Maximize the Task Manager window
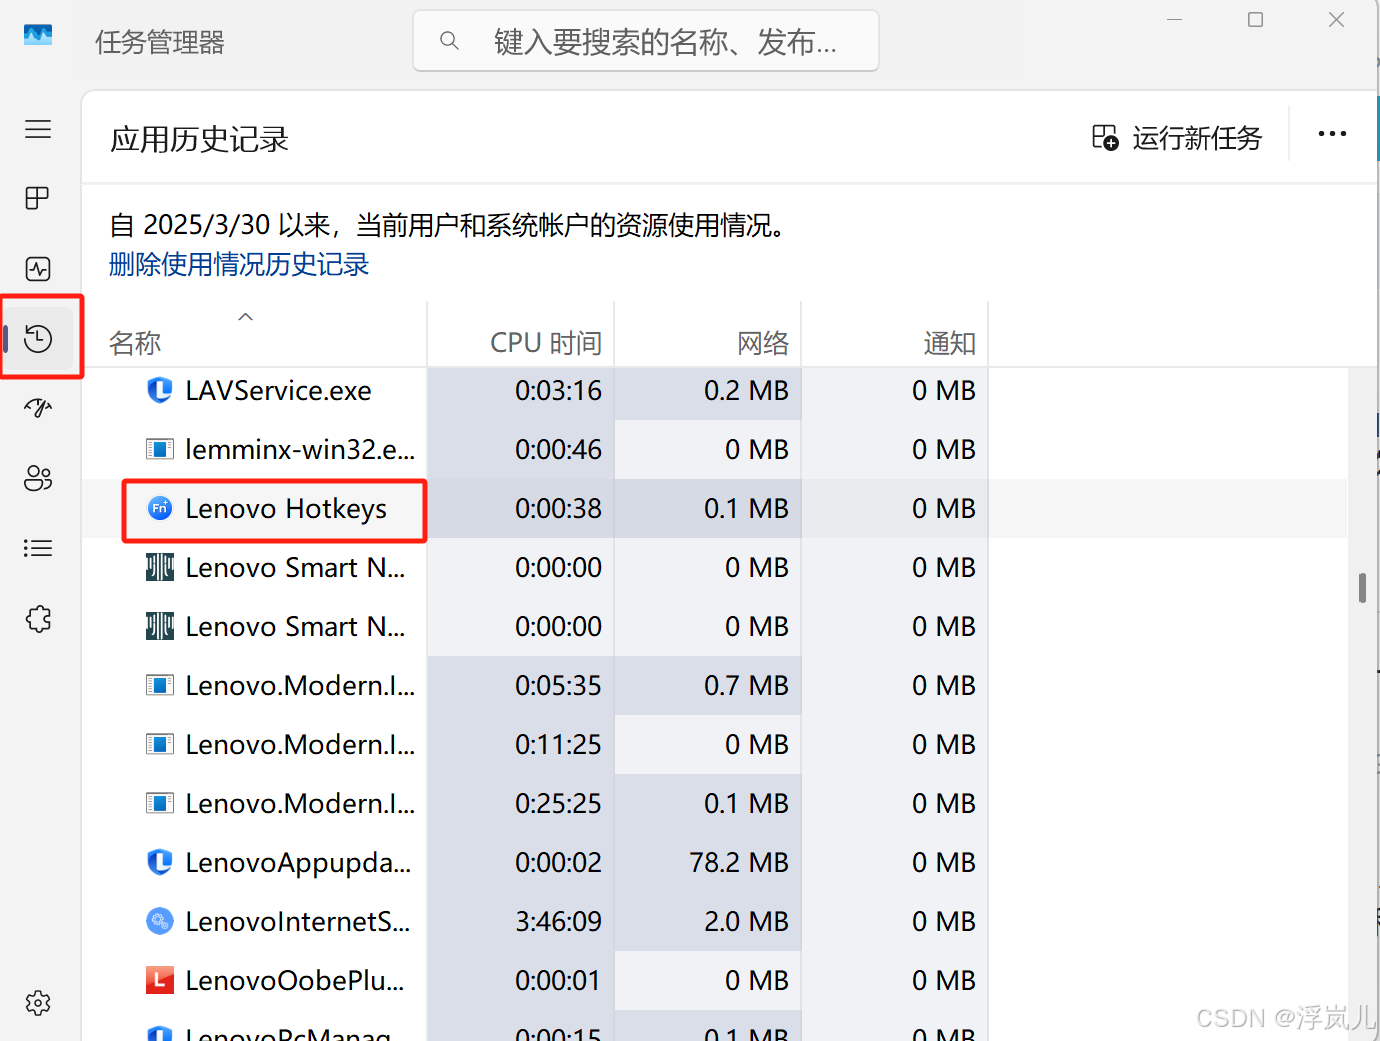The width and height of the screenshot is (1380, 1041). (1255, 19)
